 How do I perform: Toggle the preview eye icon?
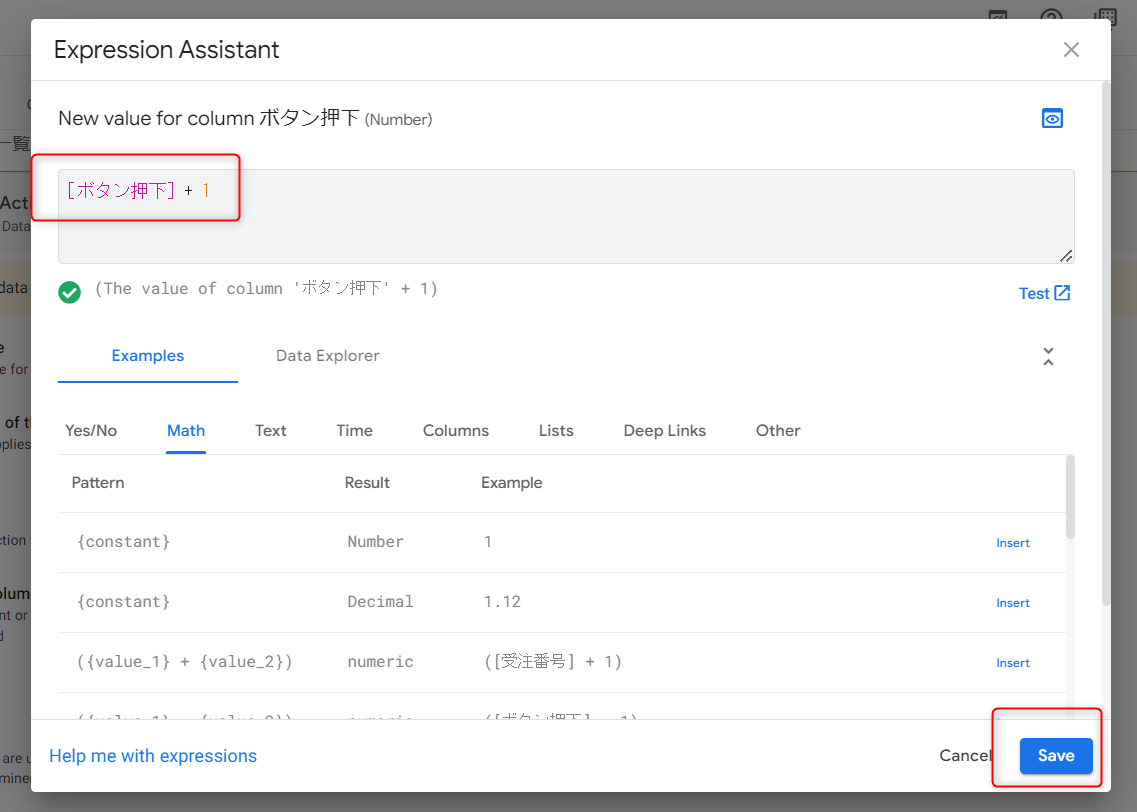[1052, 119]
